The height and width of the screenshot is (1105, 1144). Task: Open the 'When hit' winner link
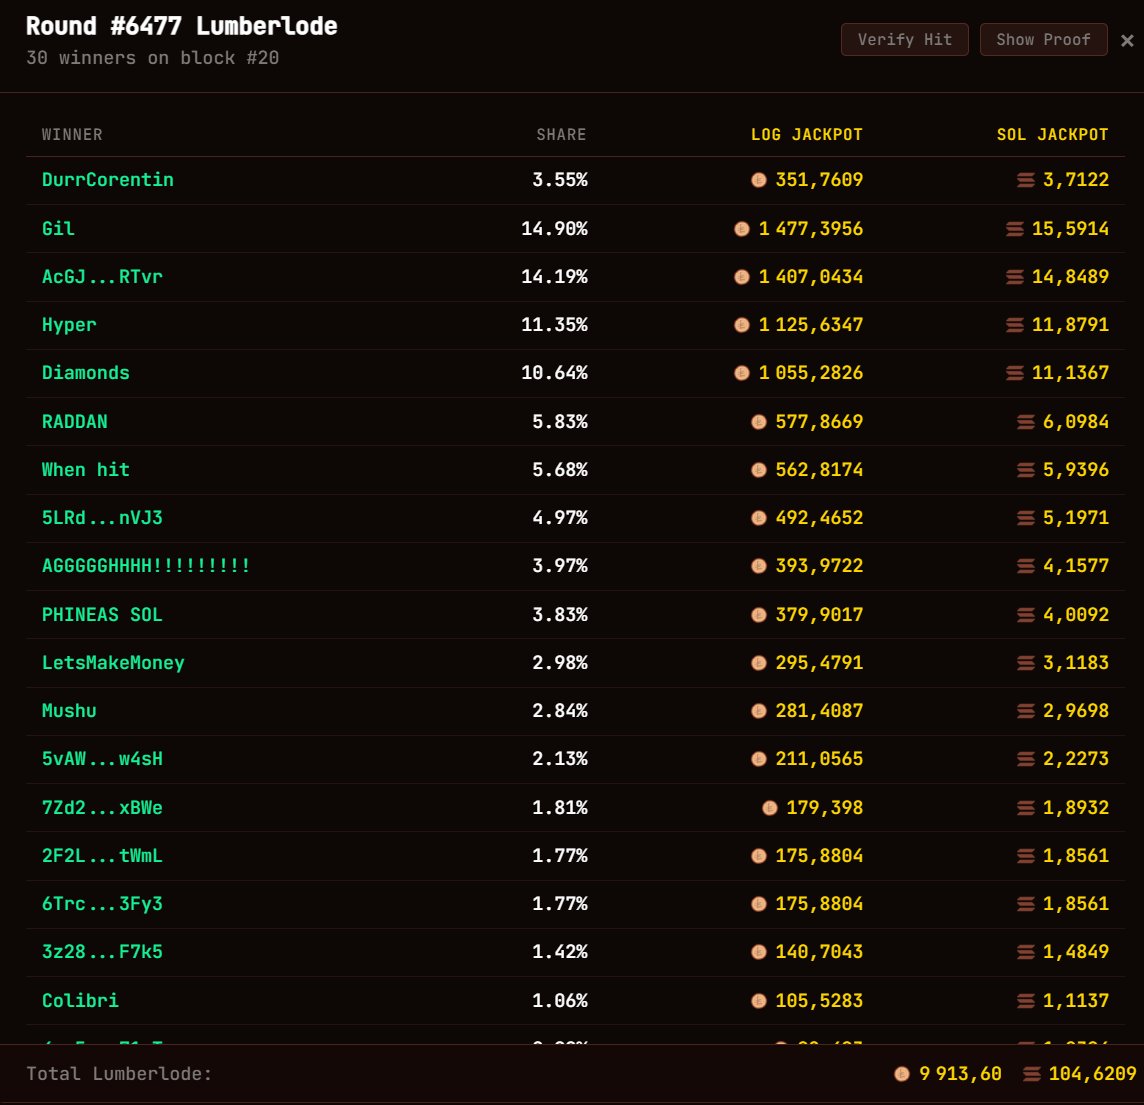pyautogui.click(x=85, y=470)
